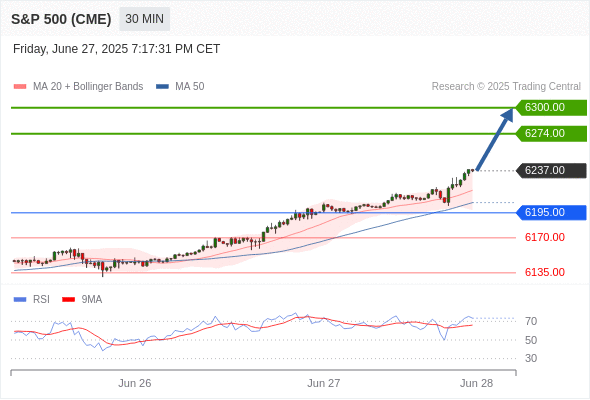Click the S&P 500 (CME) title
The image size is (590, 400).
(x=61, y=19)
